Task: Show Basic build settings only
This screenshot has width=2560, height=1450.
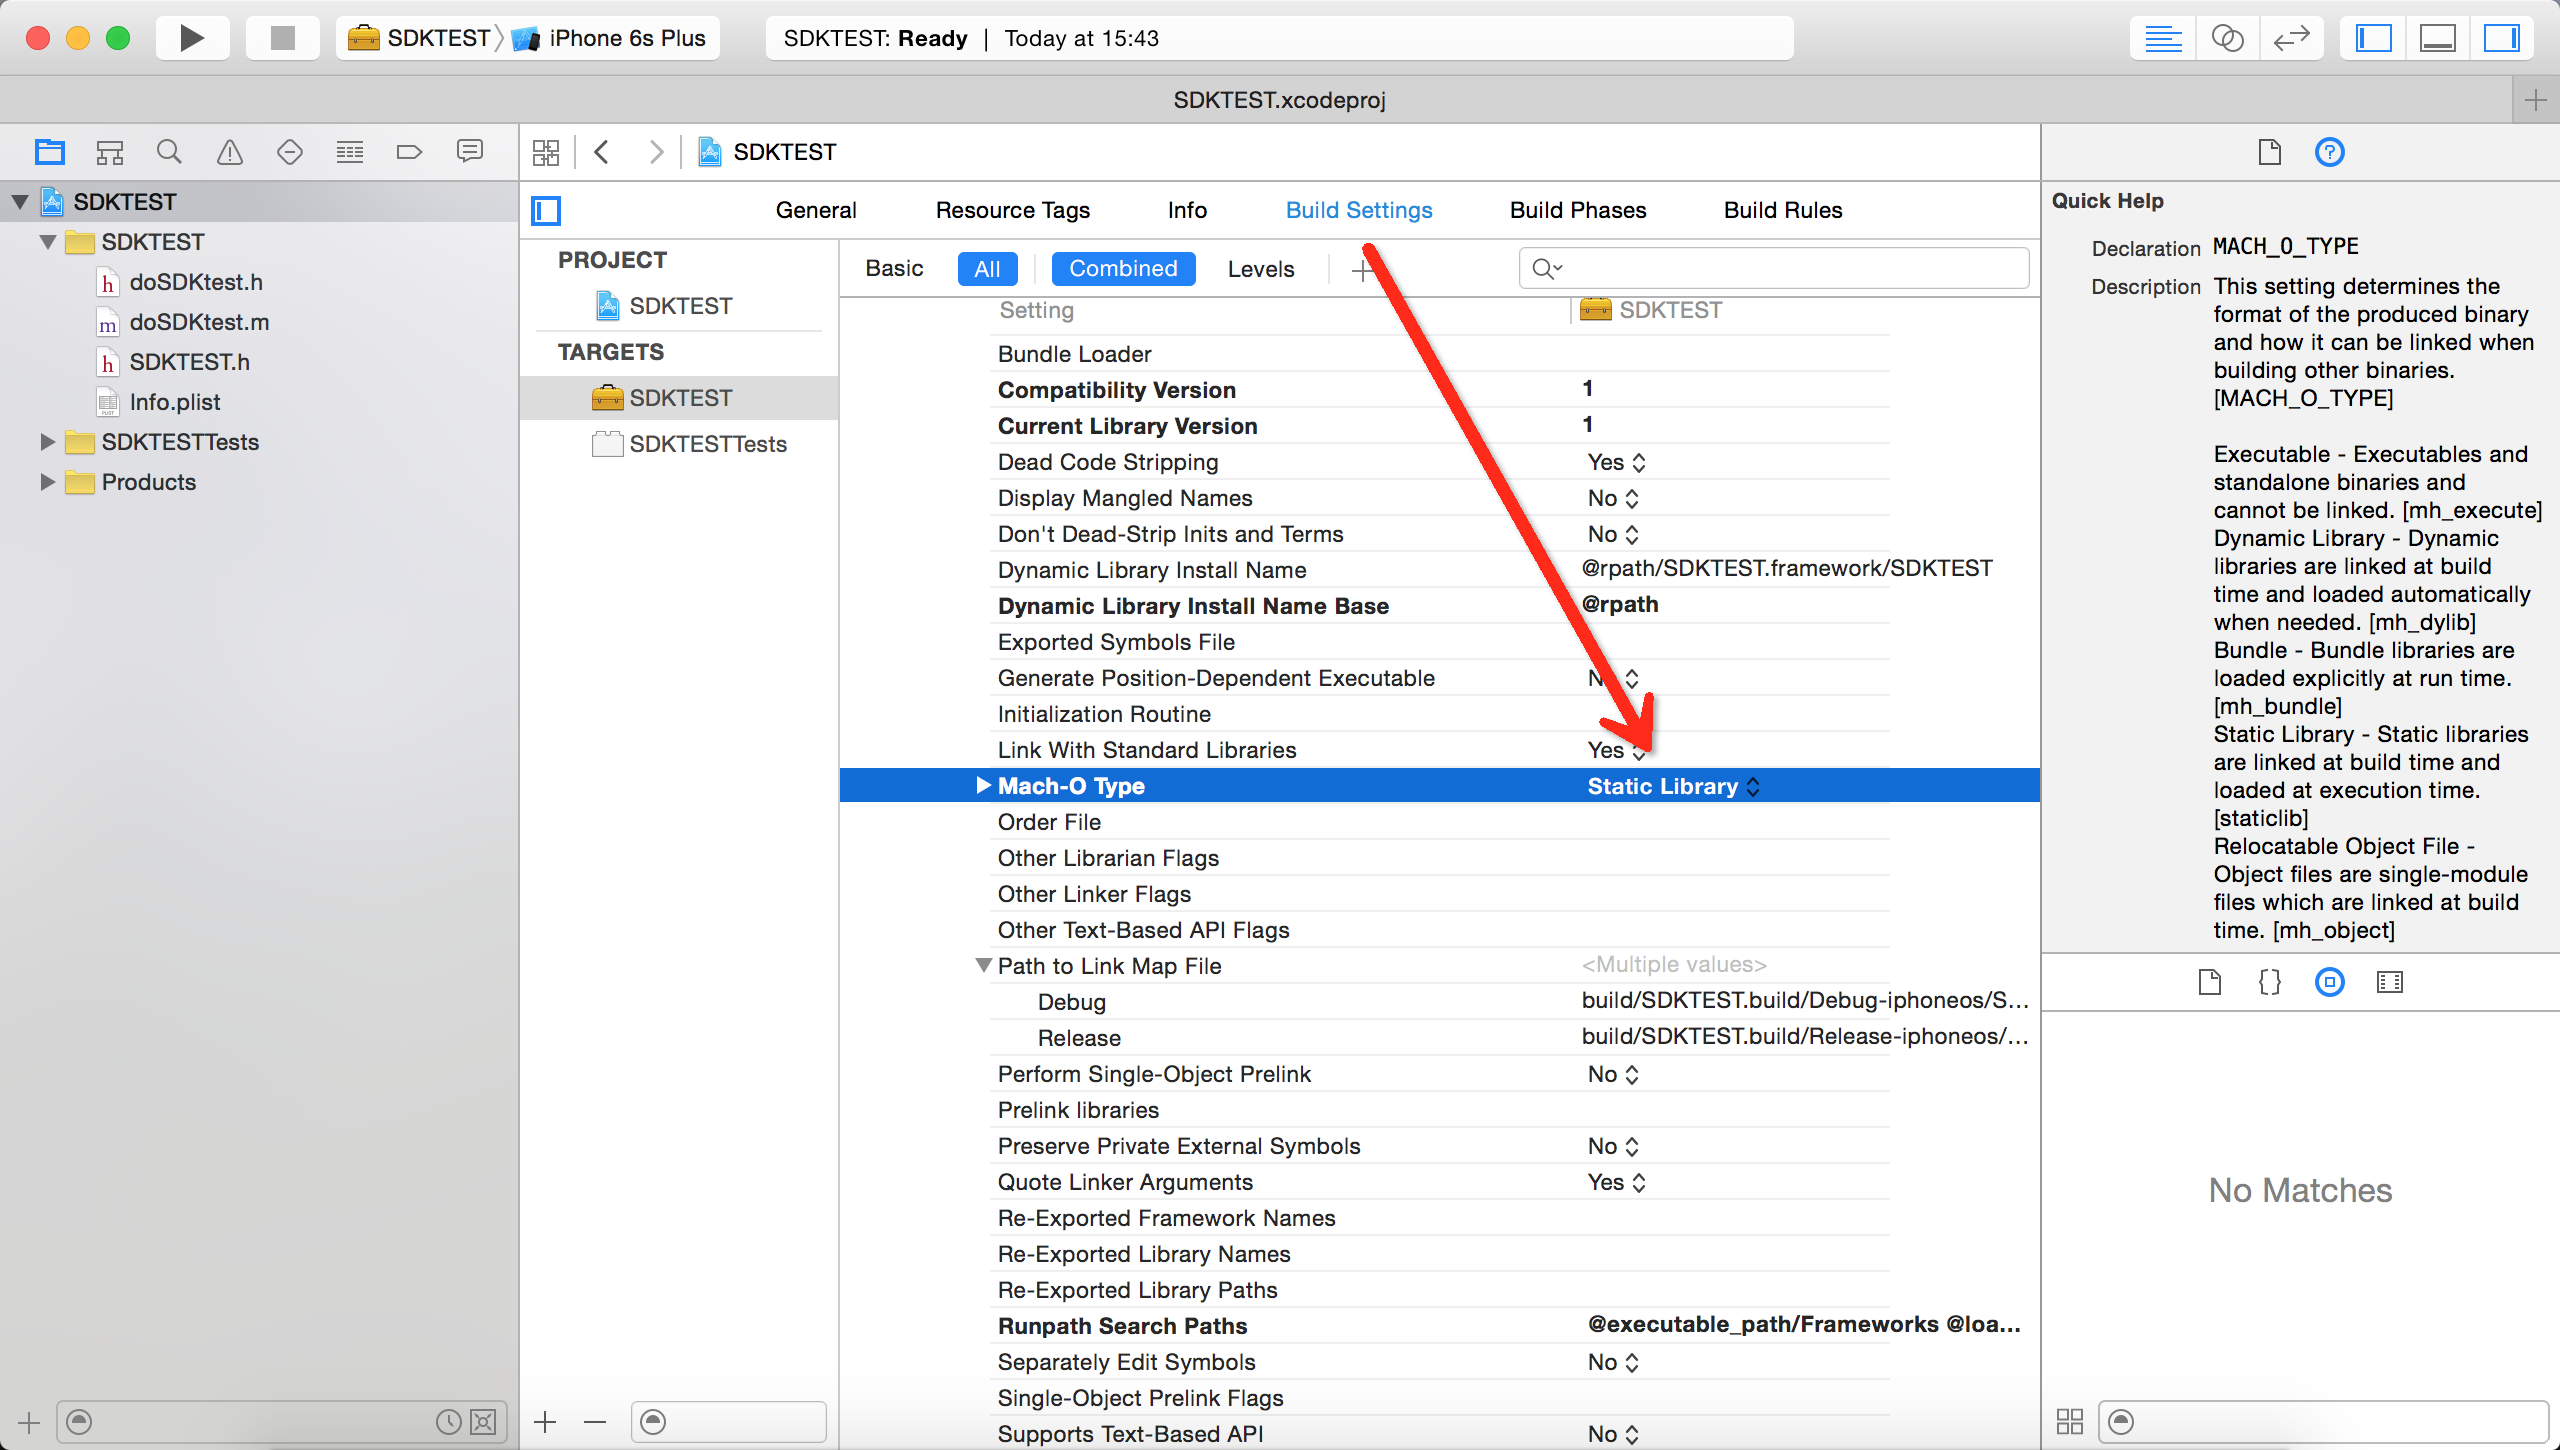Action: tap(894, 269)
